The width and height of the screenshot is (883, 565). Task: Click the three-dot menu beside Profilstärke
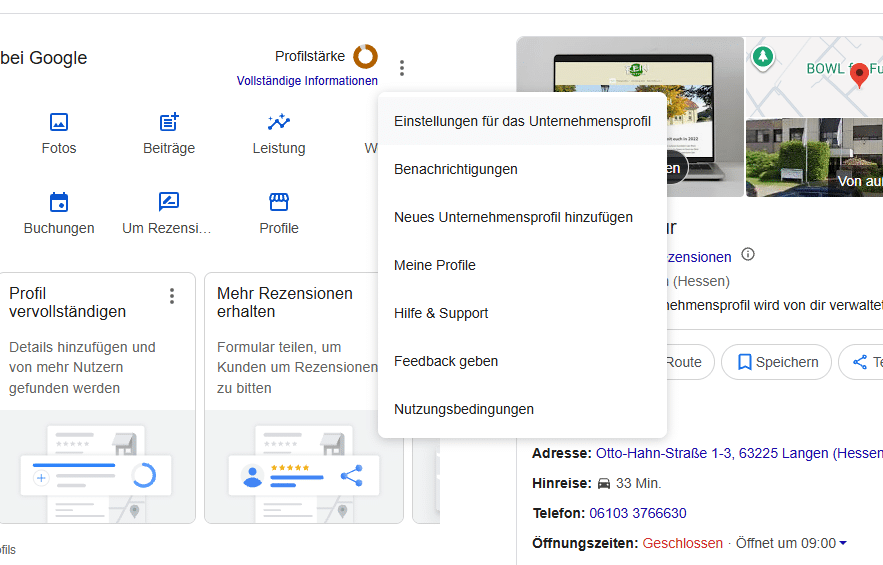pos(402,68)
